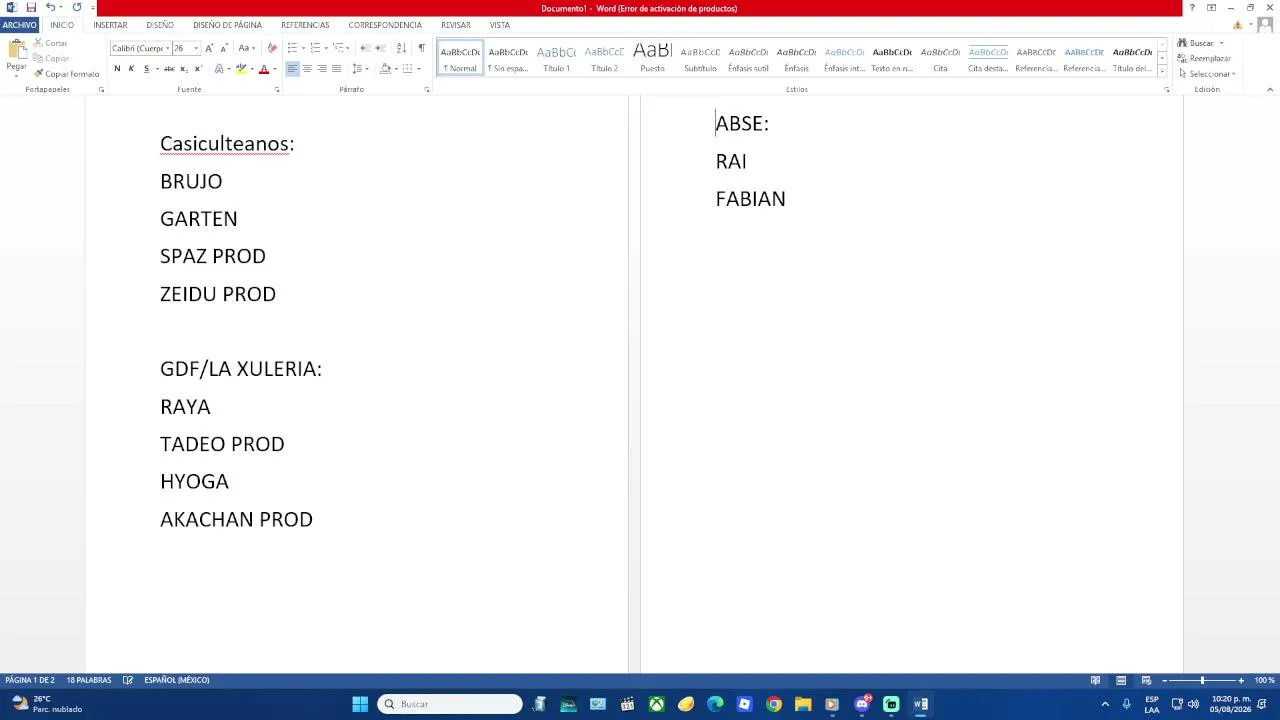Click the Windows taskbar Buscar search box
The image size is (1280, 720).
click(x=450, y=704)
